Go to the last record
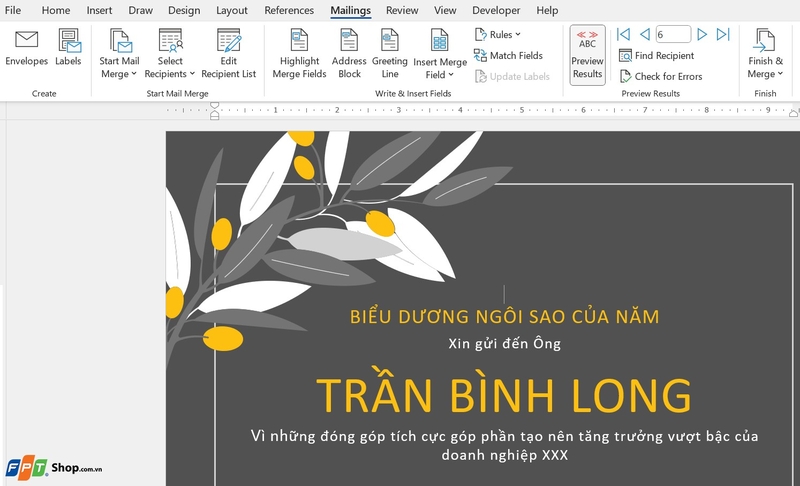Screen dimensions: 800x486 (x=723, y=34)
